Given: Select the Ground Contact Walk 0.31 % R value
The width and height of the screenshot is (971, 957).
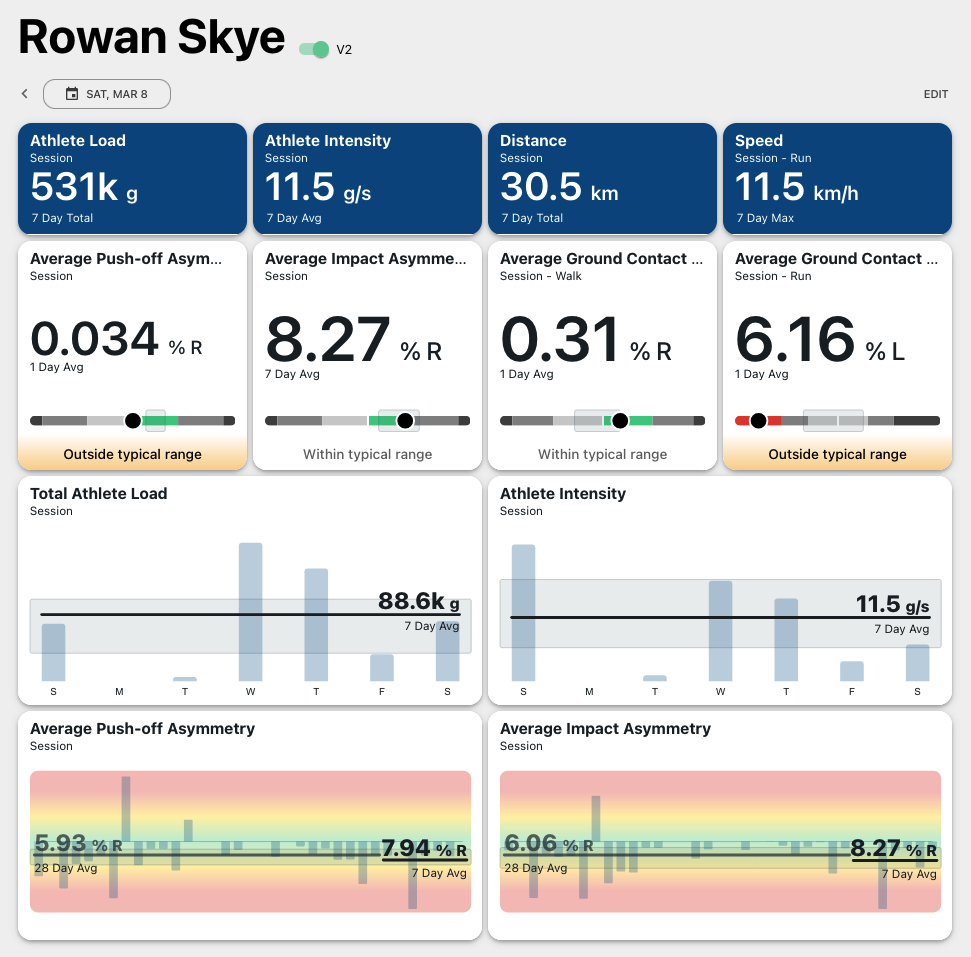Looking at the screenshot, I should pos(586,339).
